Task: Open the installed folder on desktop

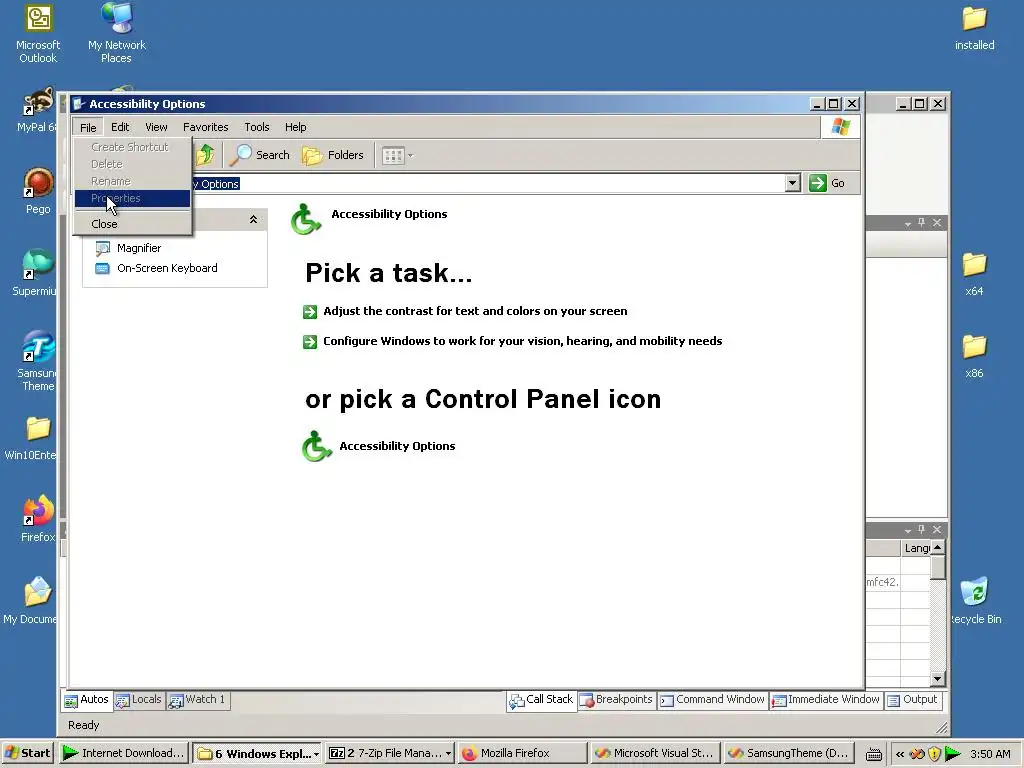Action: [x=974, y=29]
